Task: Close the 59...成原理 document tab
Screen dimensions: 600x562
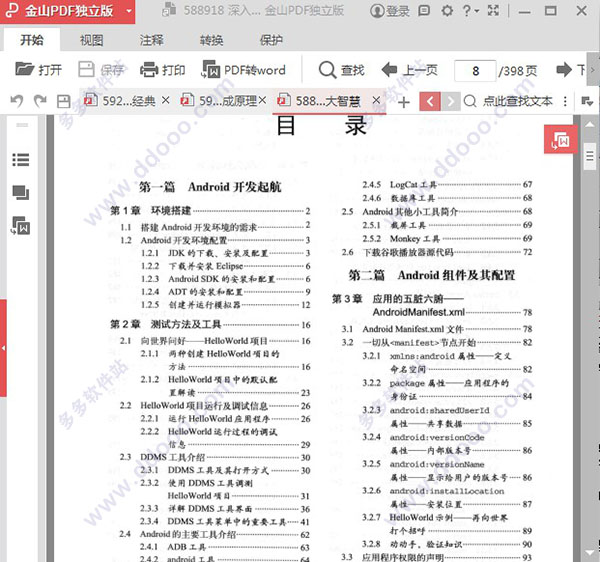Action: coord(262,100)
